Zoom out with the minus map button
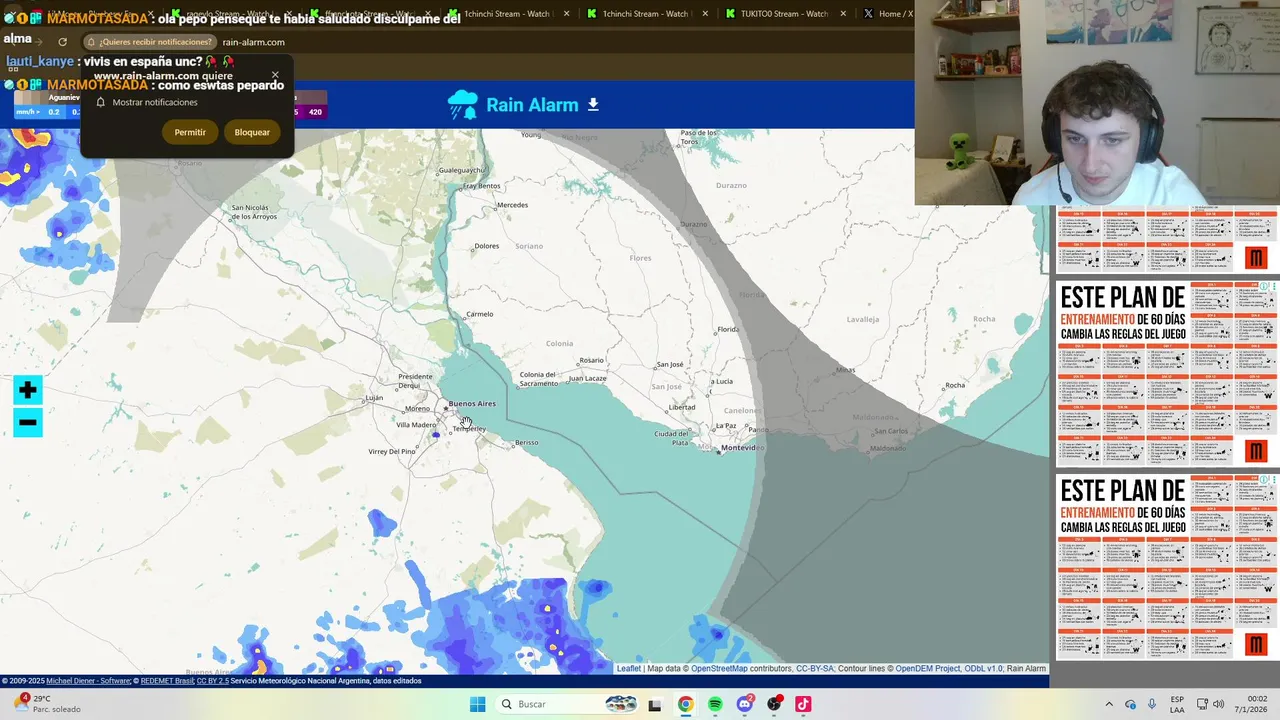Viewport: 1280px width, 720px height. (x=27, y=422)
